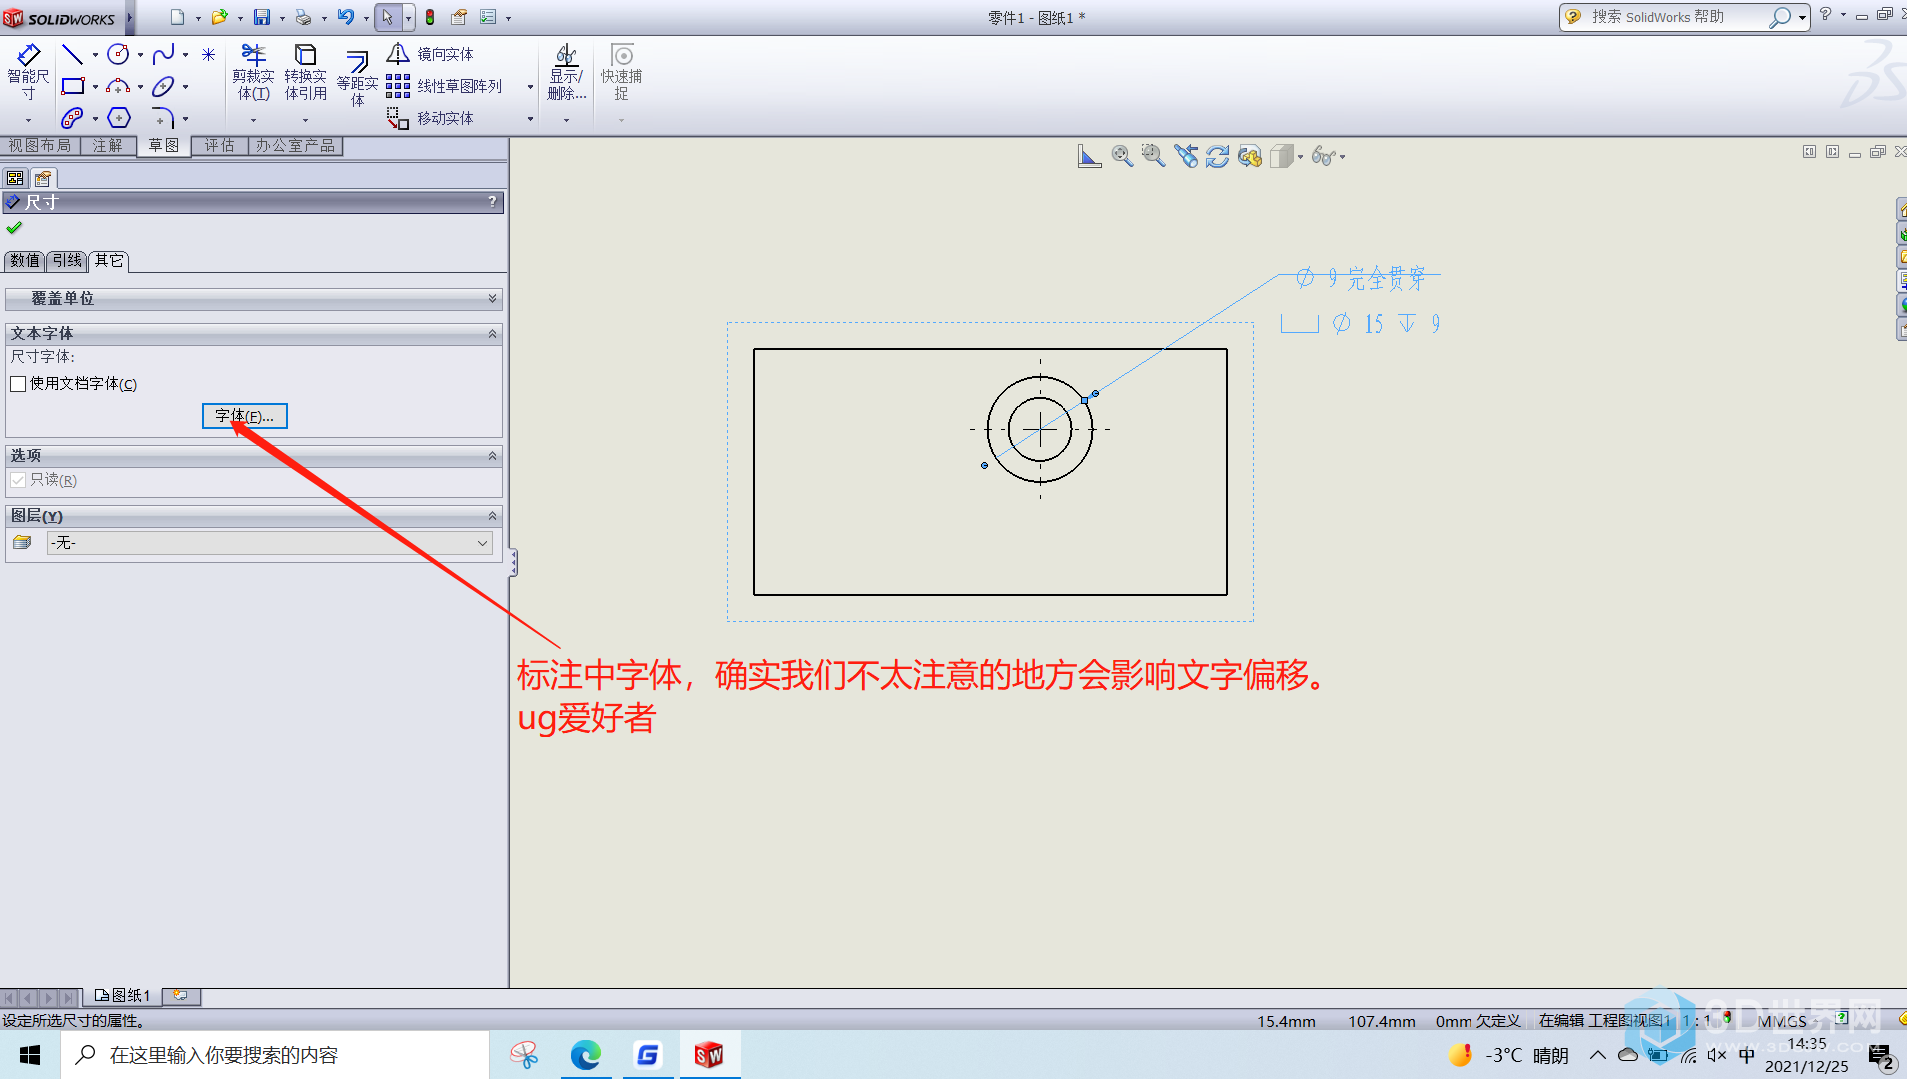This screenshot has width=1907, height=1079.
Task: Click the Rotate View icon
Action: [x=1217, y=156]
